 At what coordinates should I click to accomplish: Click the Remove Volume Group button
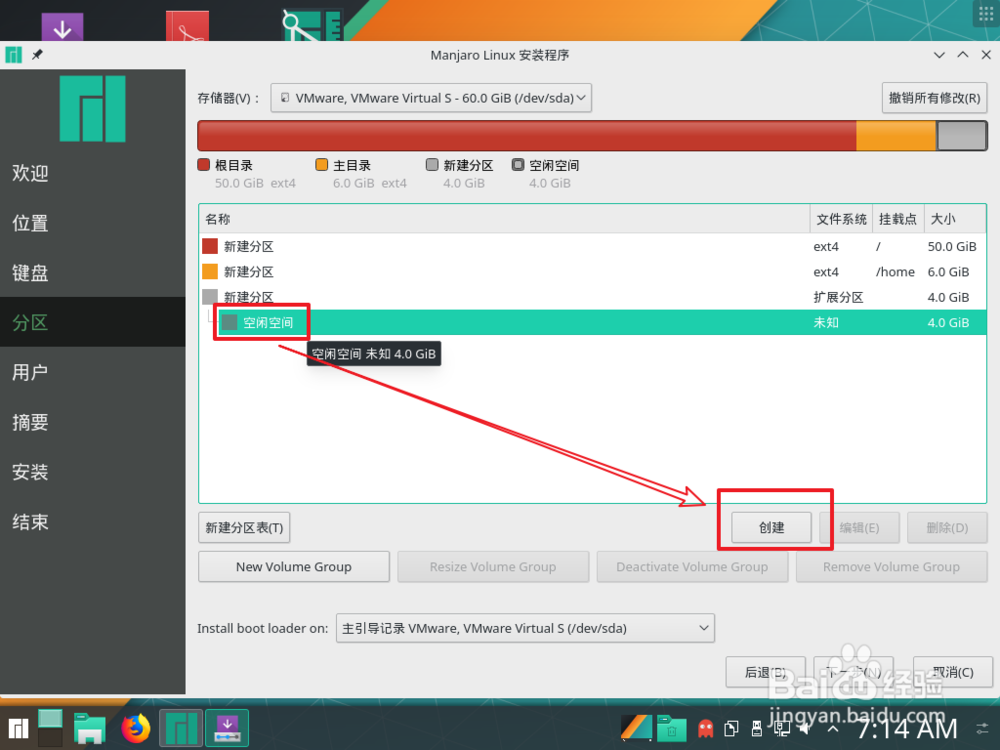click(891, 566)
